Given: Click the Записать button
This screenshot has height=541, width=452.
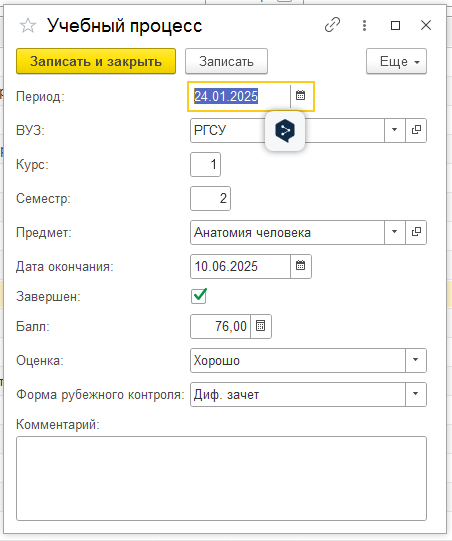Looking at the screenshot, I should point(226,61).
